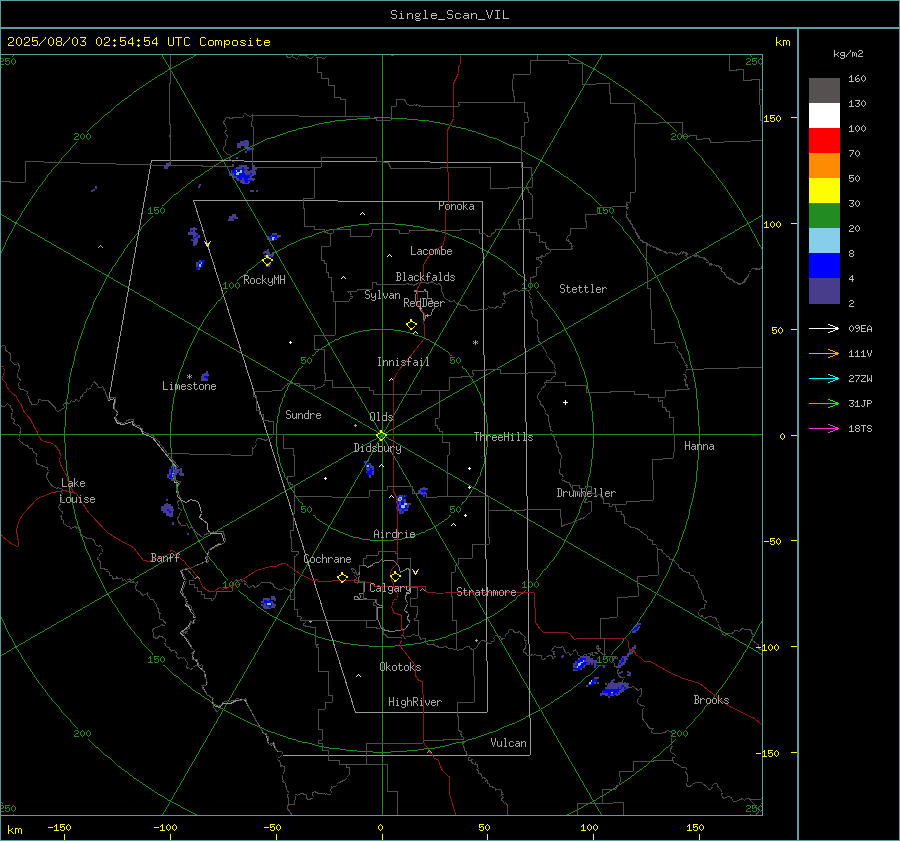Click the magenta 18TS arrow in legend

pos(824,428)
